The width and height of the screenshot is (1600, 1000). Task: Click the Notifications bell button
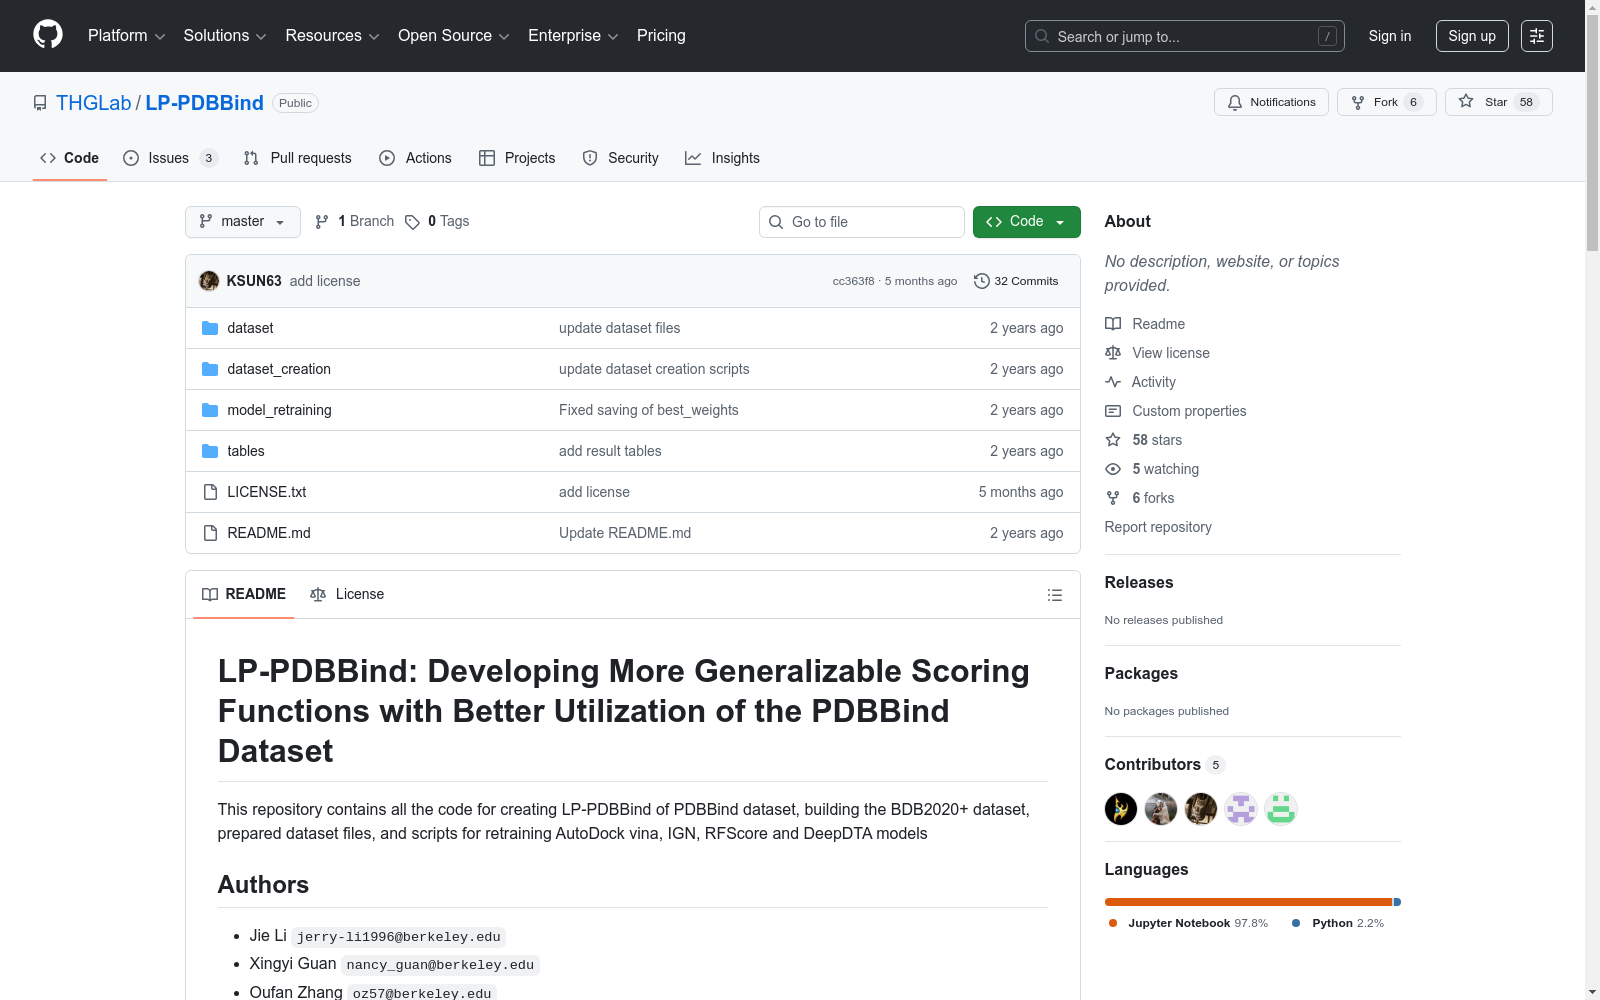[1271, 102]
